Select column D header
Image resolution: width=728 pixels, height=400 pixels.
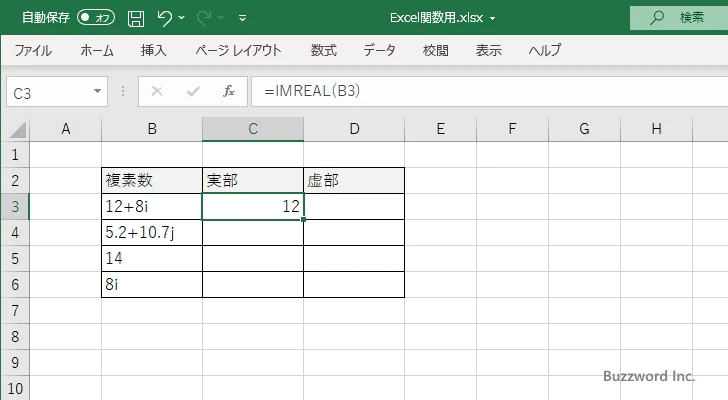(x=354, y=129)
